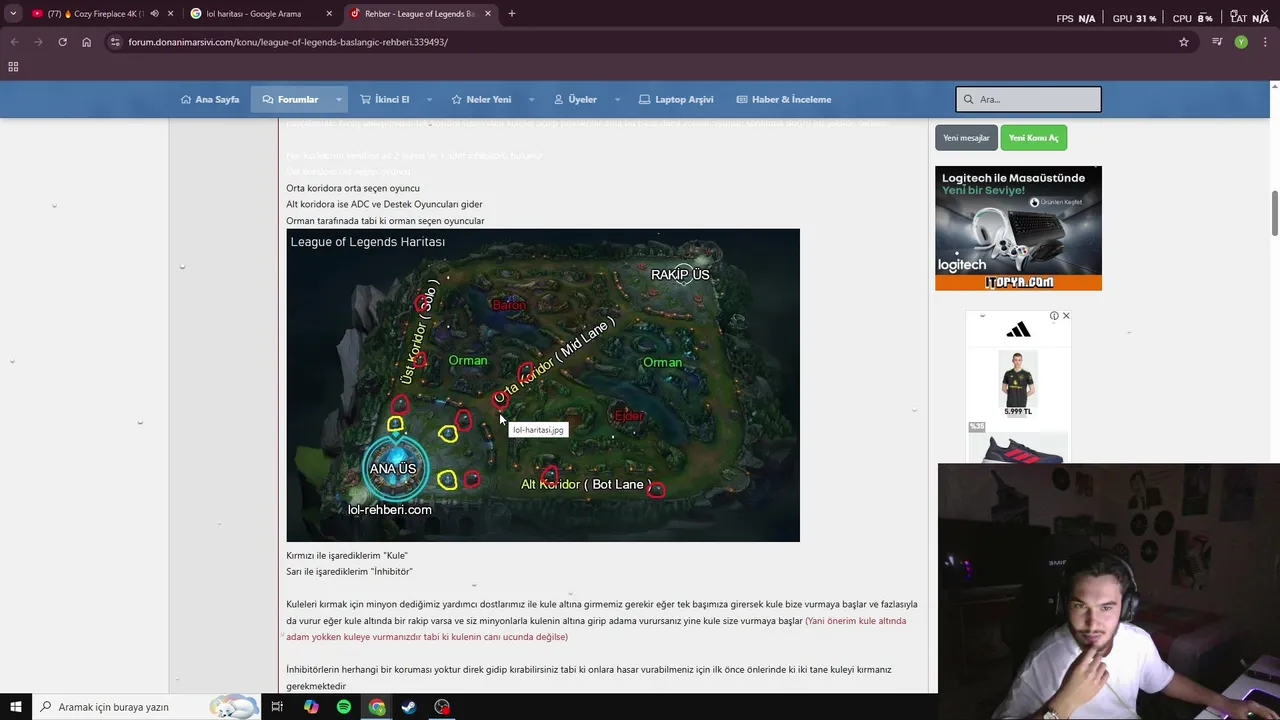Open Haber & İnceleme section
1280x720 pixels.
[x=784, y=99]
